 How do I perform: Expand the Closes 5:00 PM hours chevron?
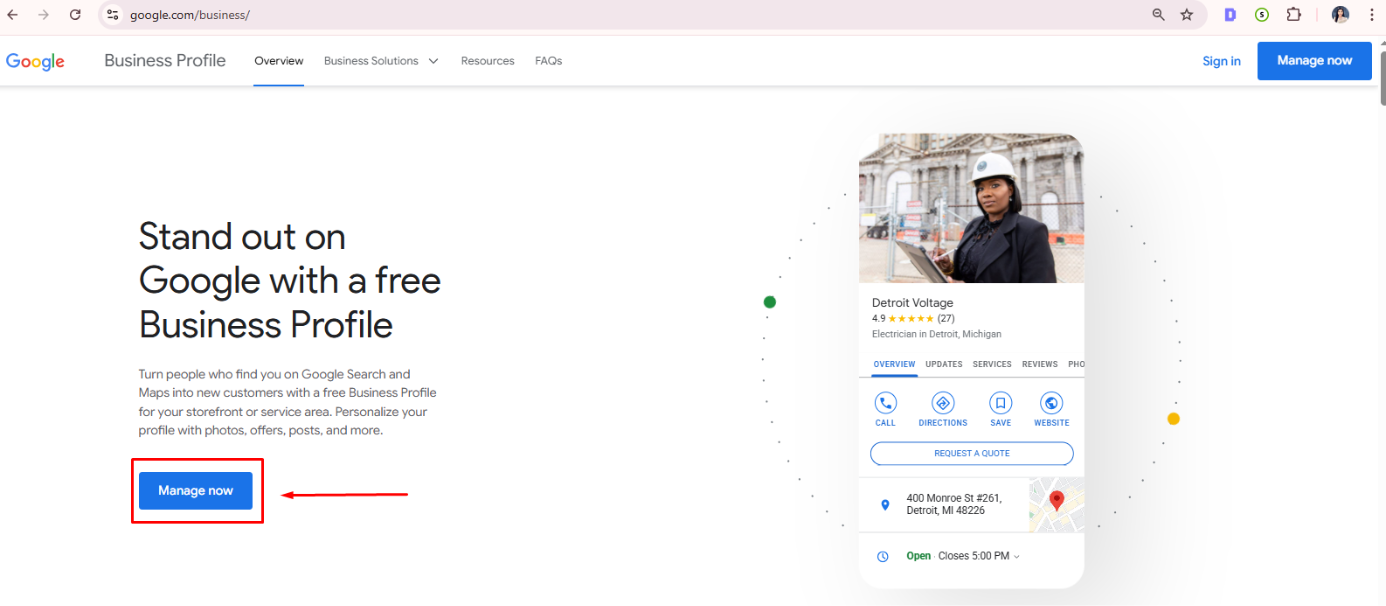(1017, 557)
